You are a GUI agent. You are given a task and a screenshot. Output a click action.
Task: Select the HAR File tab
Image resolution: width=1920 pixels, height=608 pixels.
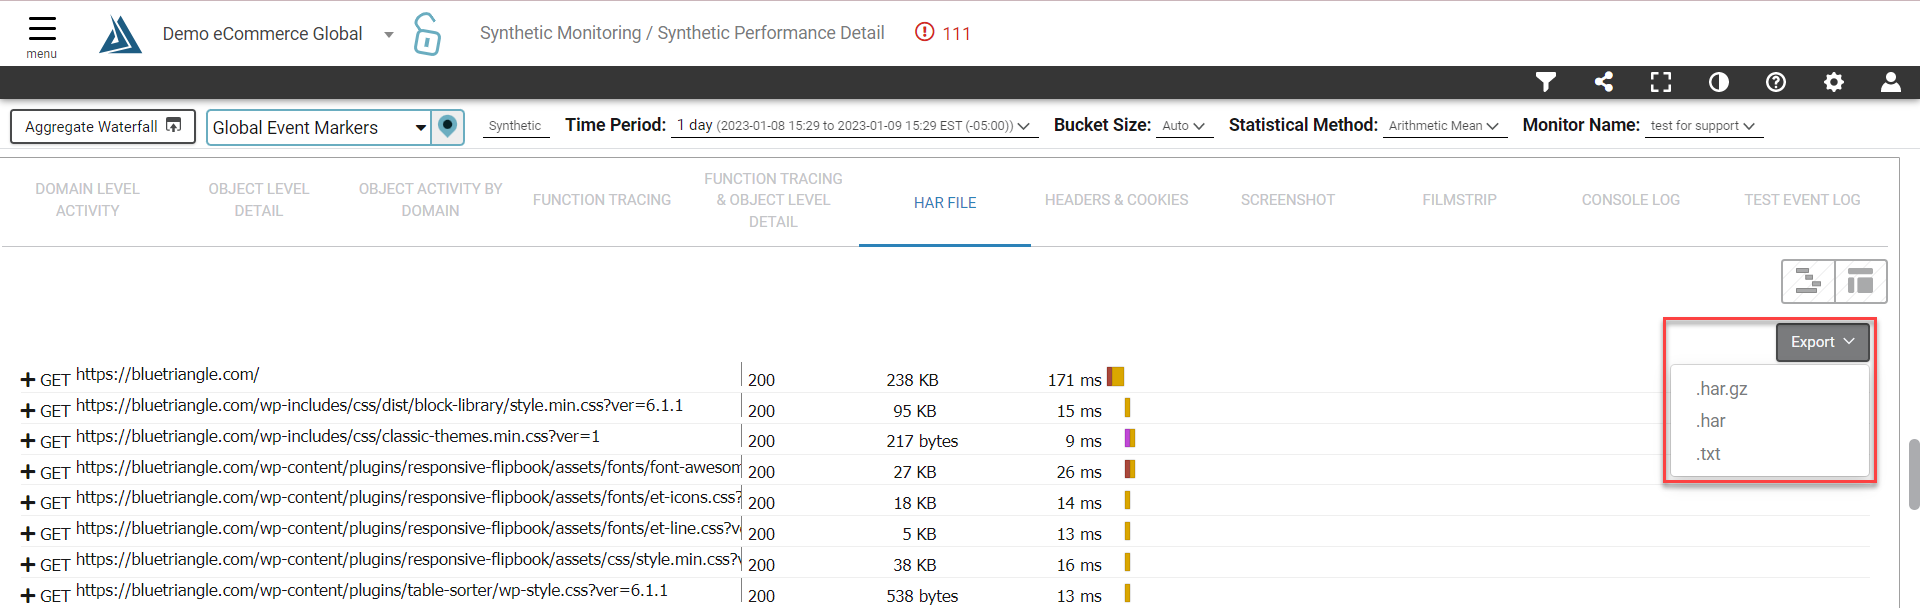pos(945,202)
